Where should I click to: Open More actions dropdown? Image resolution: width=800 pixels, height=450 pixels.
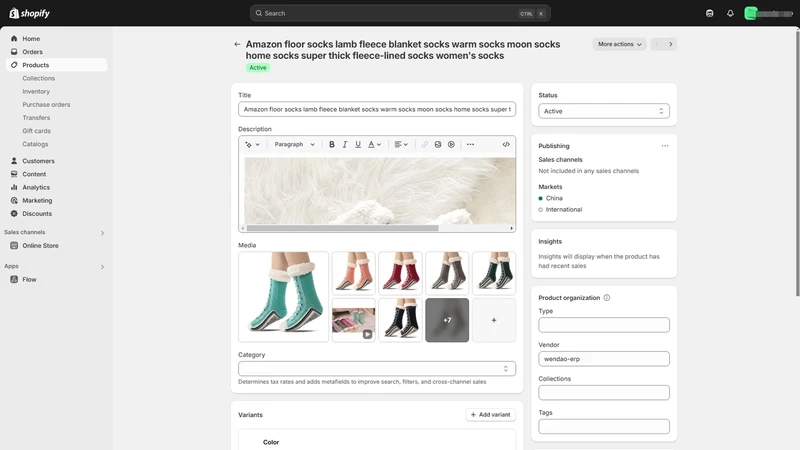(619, 44)
